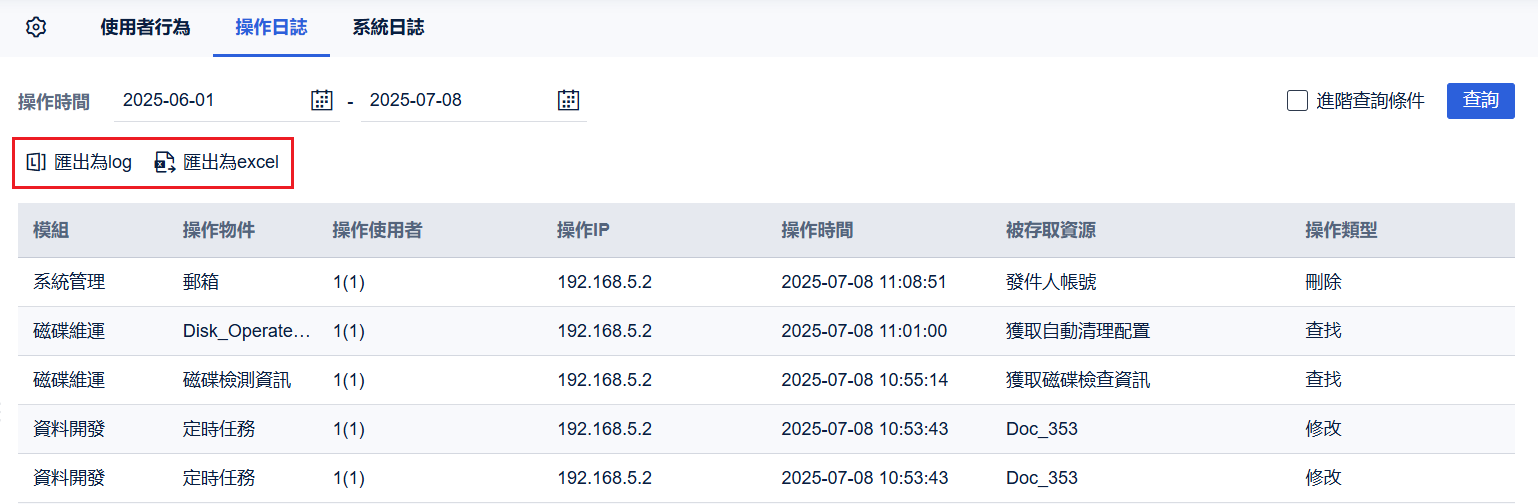Select the 郵箱 row at 11:08:51

pos(201,282)
